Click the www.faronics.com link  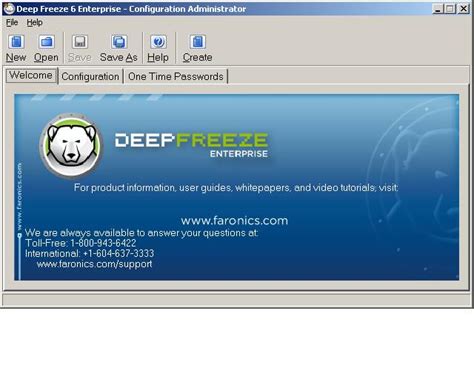pyautogui.click(x=234, y=220)
